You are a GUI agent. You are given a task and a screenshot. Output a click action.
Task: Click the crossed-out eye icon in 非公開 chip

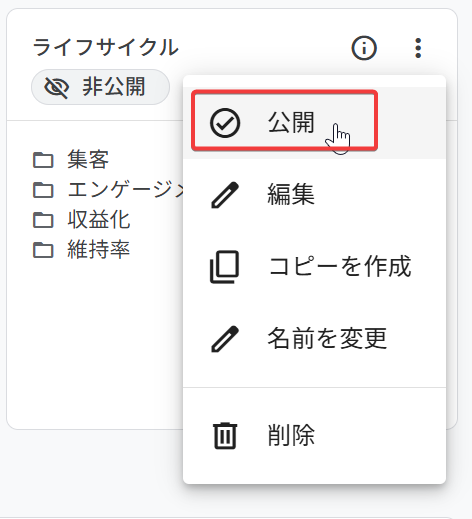57,88
